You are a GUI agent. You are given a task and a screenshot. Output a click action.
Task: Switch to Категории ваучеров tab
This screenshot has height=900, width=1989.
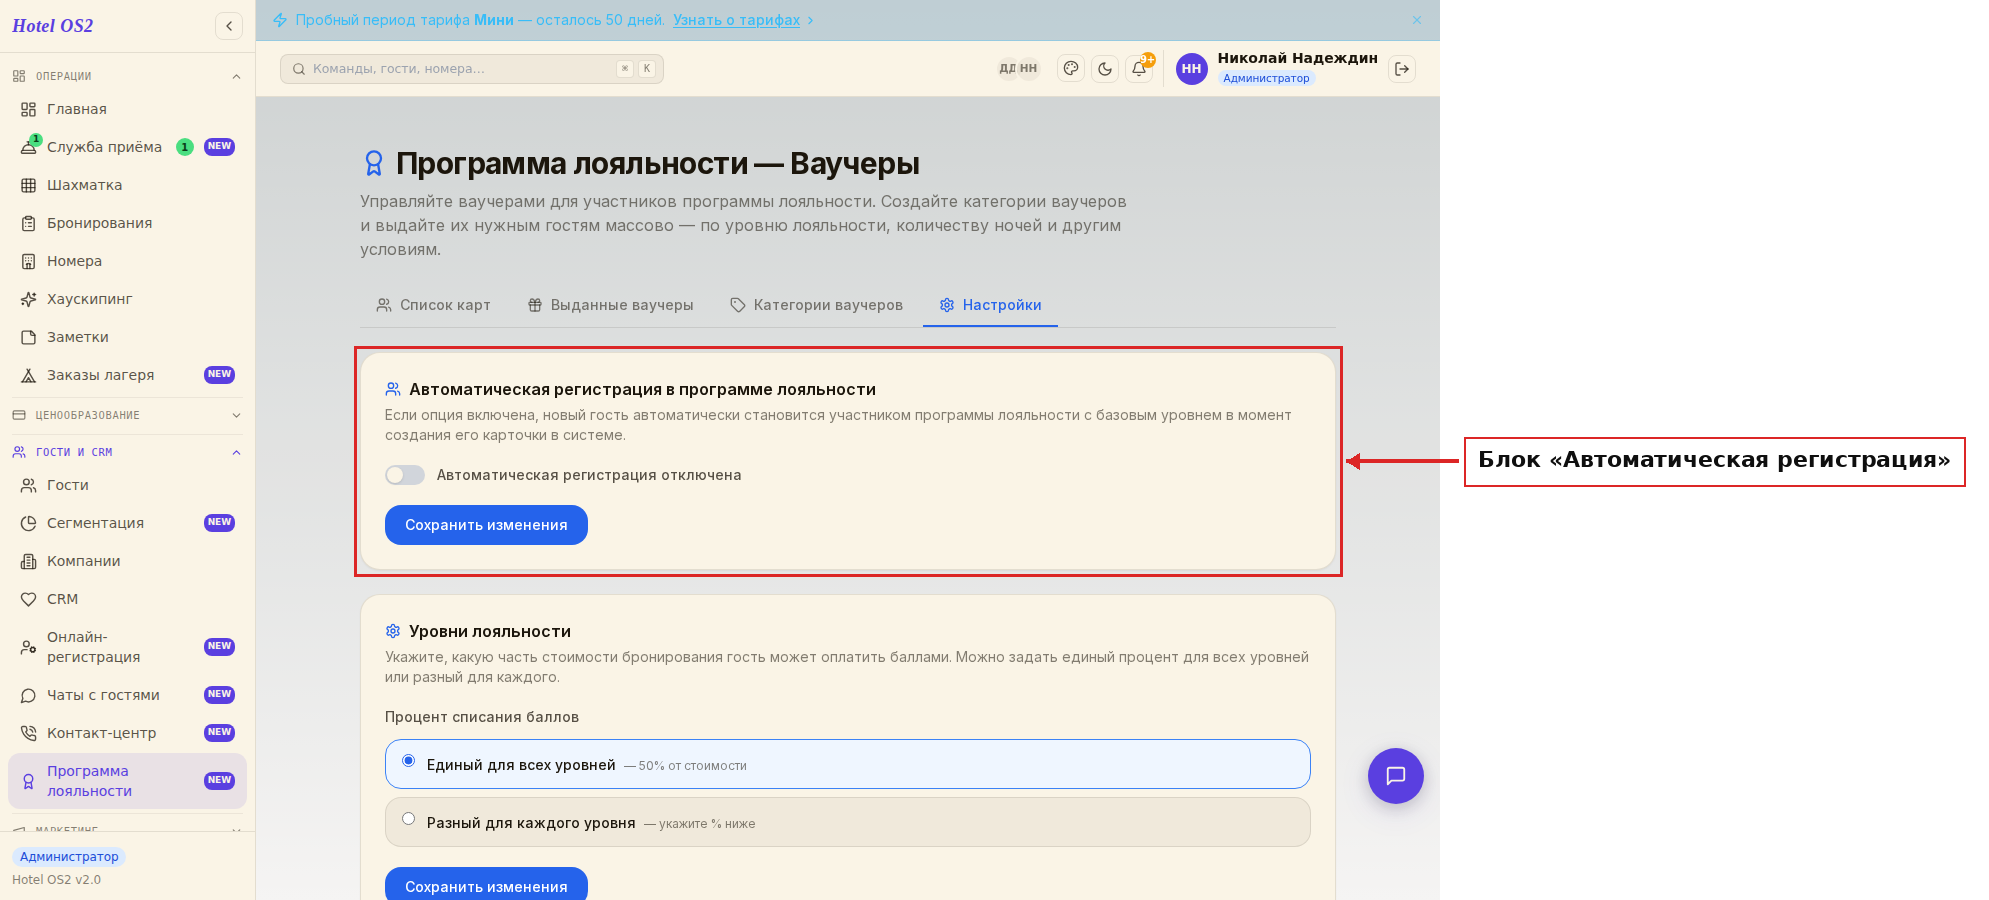tap(816, 305)
